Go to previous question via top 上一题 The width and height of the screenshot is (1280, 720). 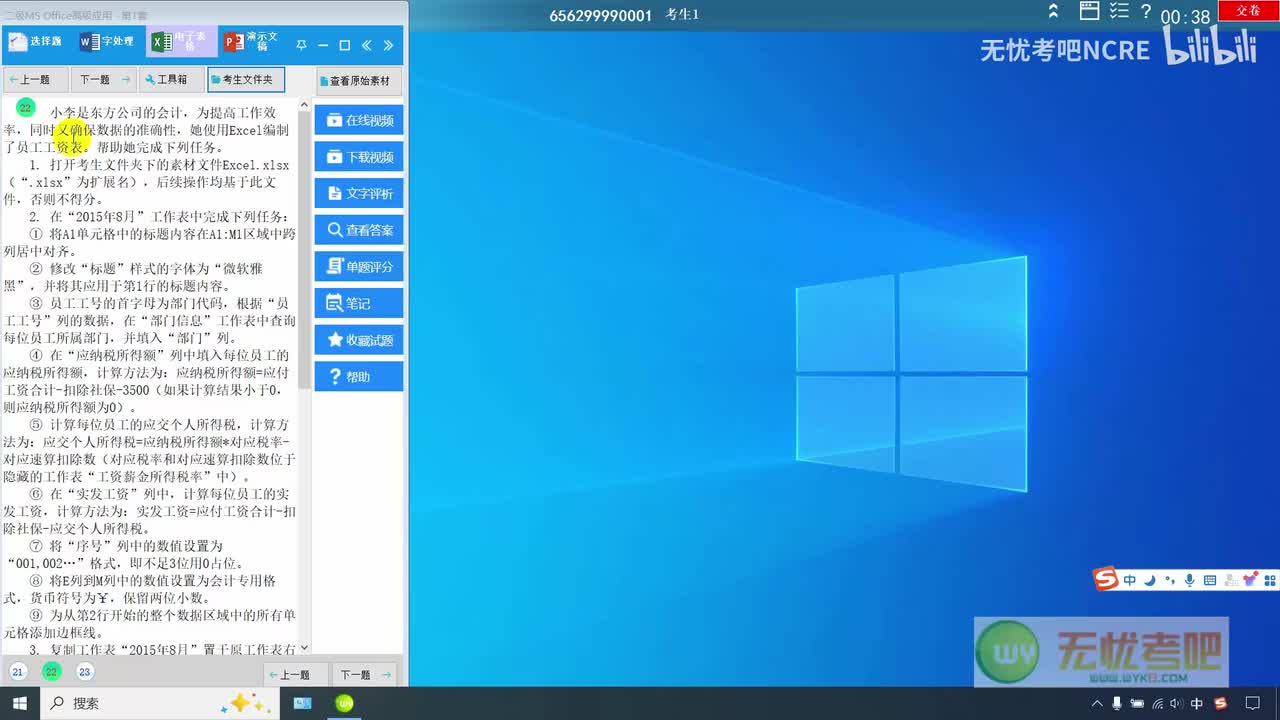(36, 80)
